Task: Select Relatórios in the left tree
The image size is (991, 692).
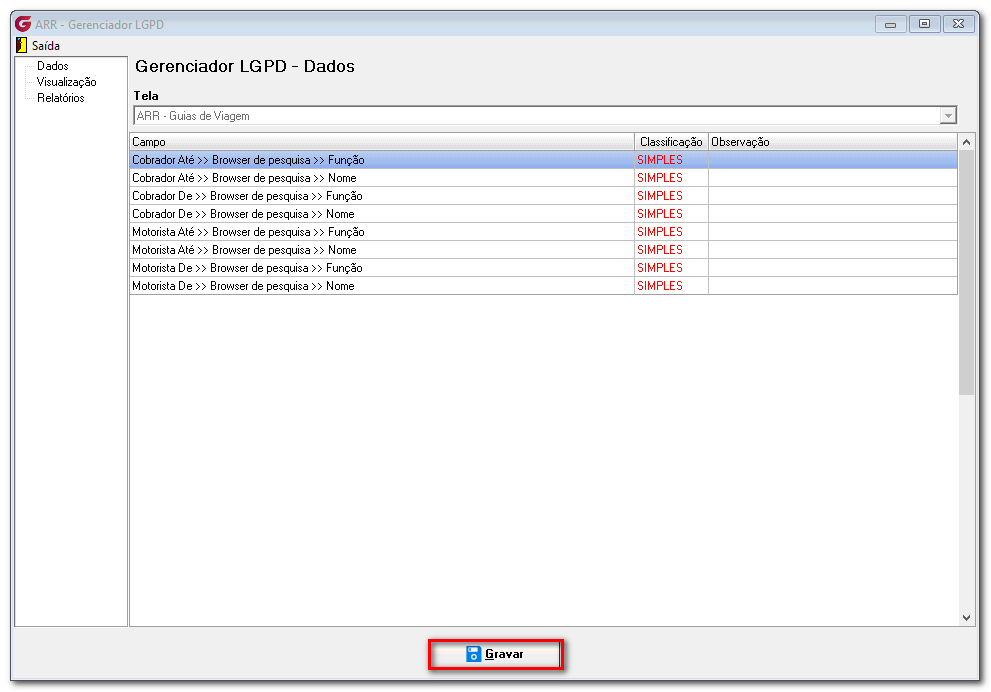Action: [61, 98]
